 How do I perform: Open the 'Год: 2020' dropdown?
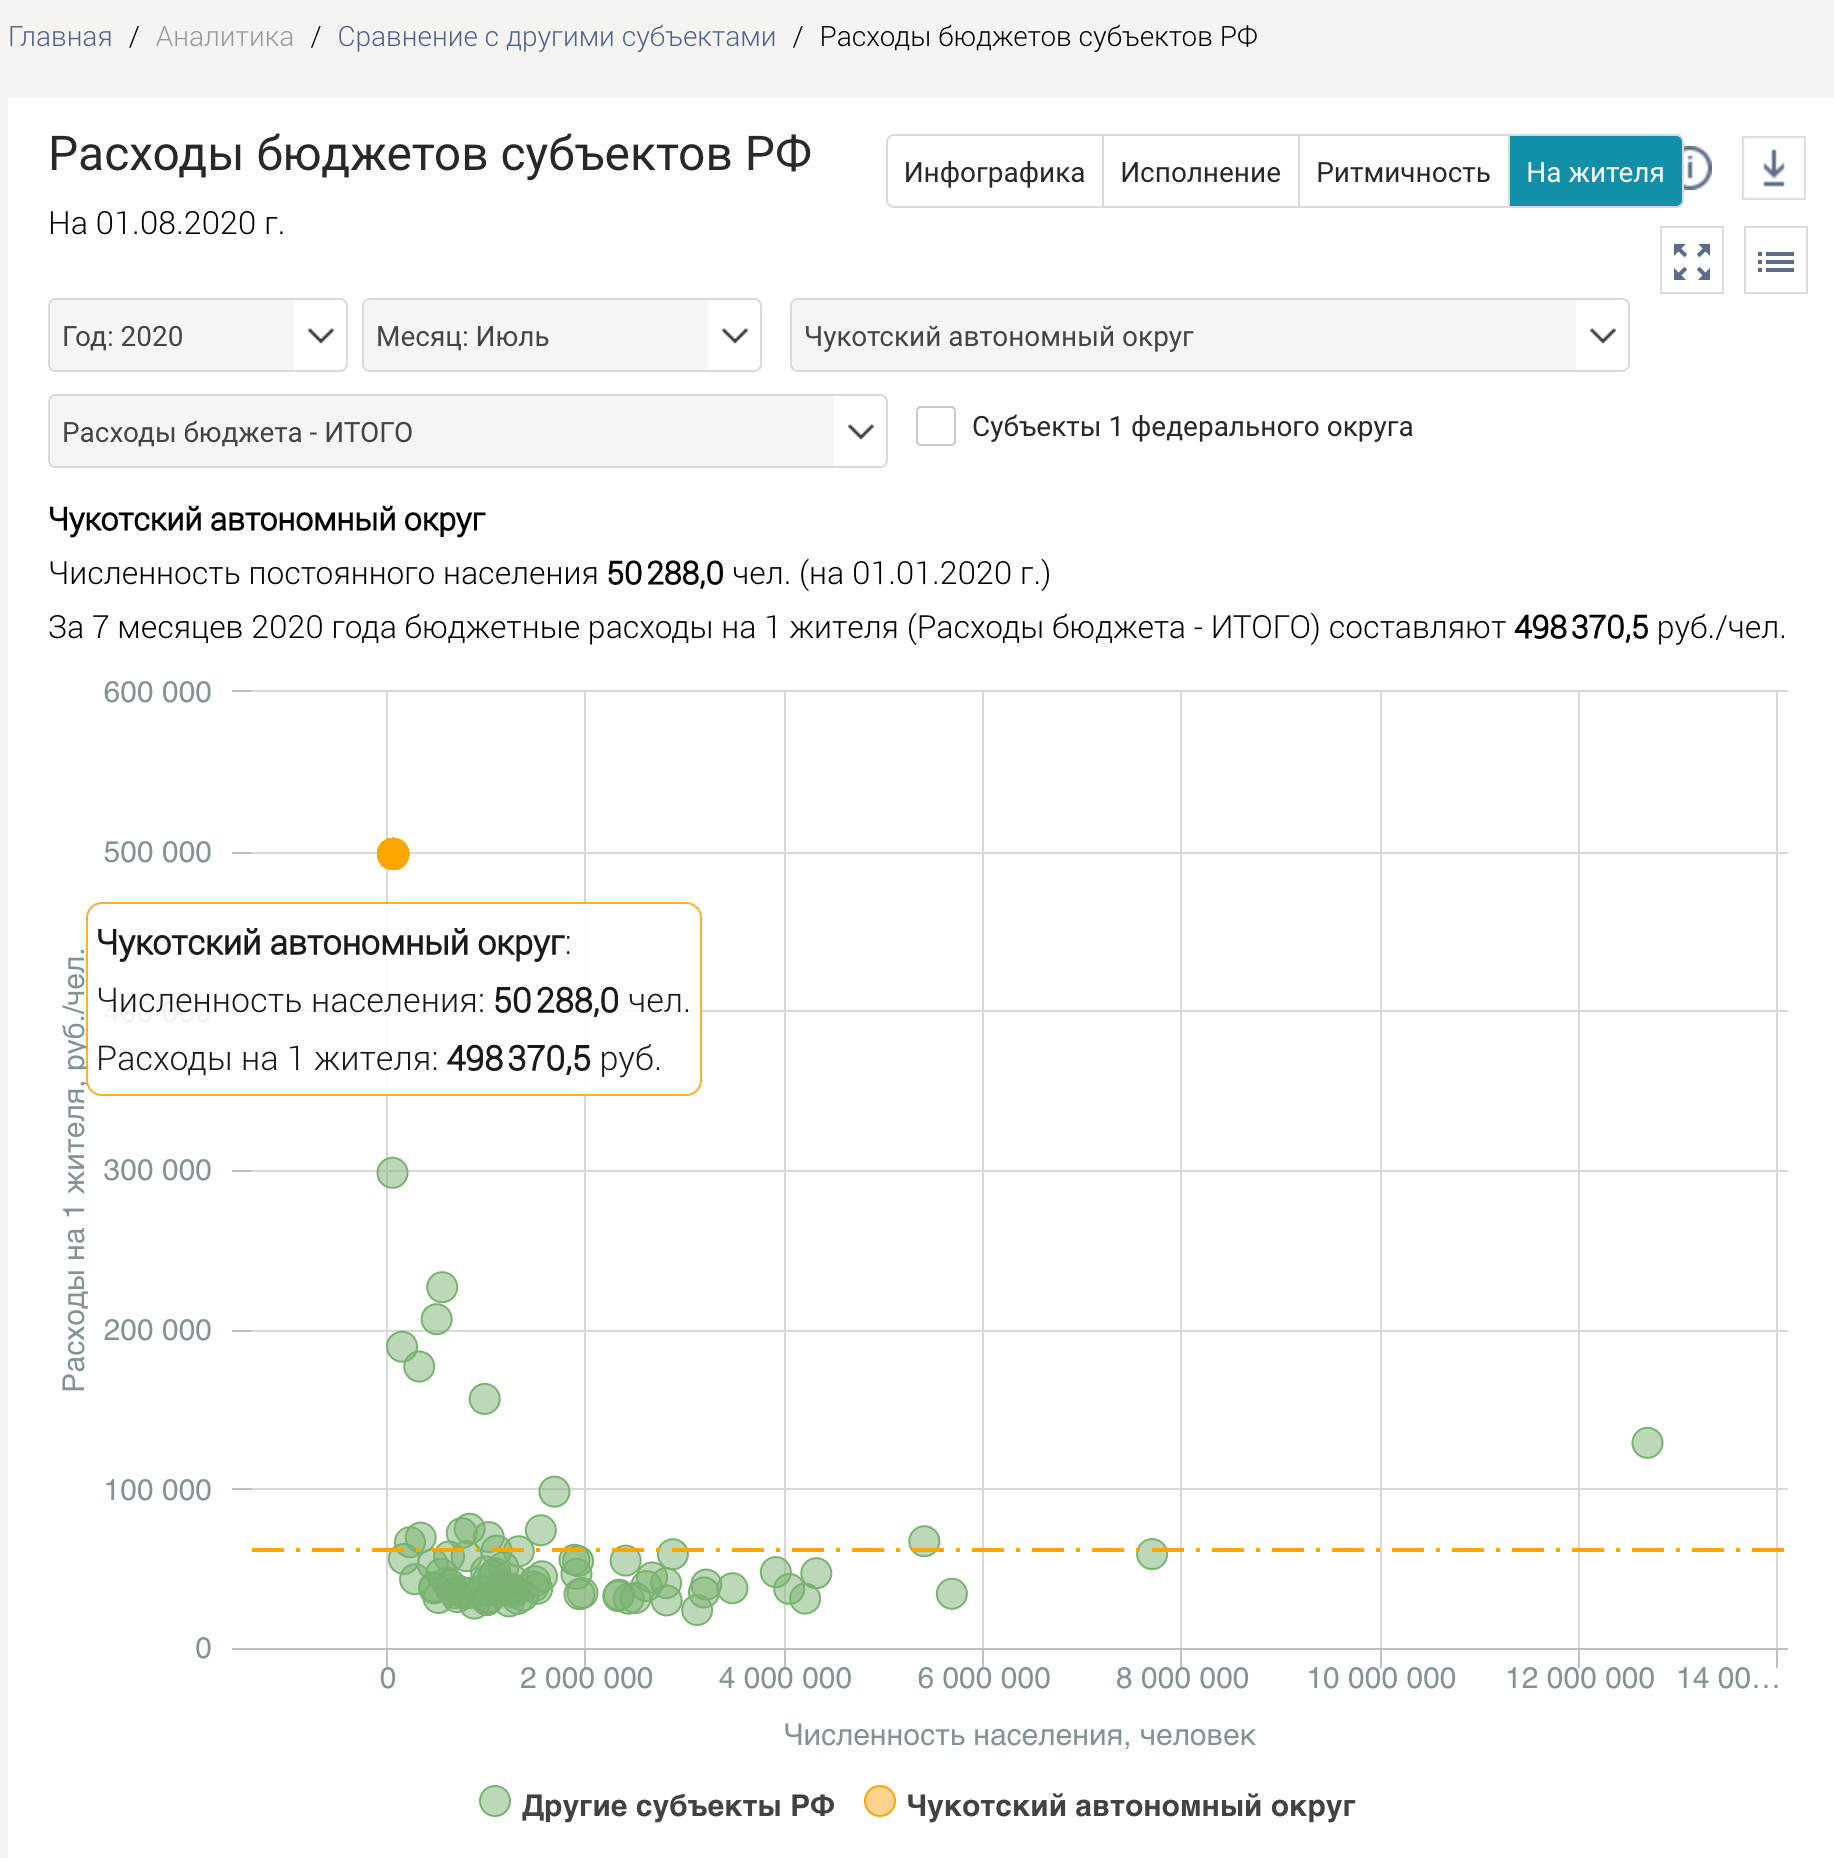point(197,336)
